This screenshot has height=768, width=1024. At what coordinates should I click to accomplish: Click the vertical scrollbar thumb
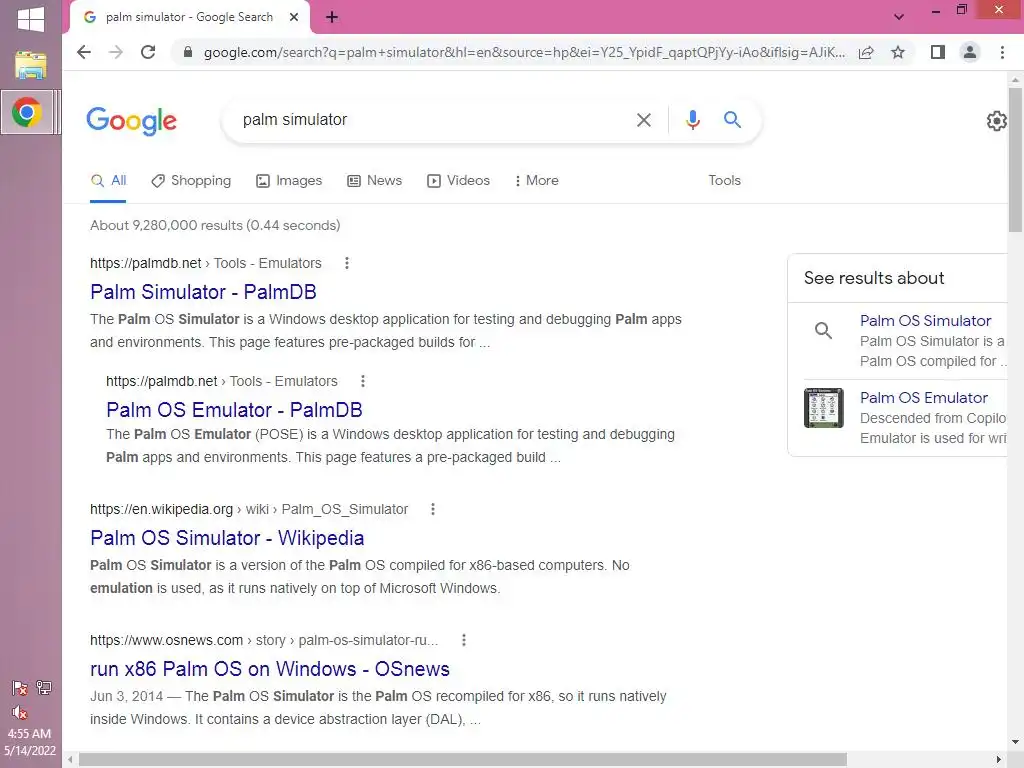[1015, 159]
